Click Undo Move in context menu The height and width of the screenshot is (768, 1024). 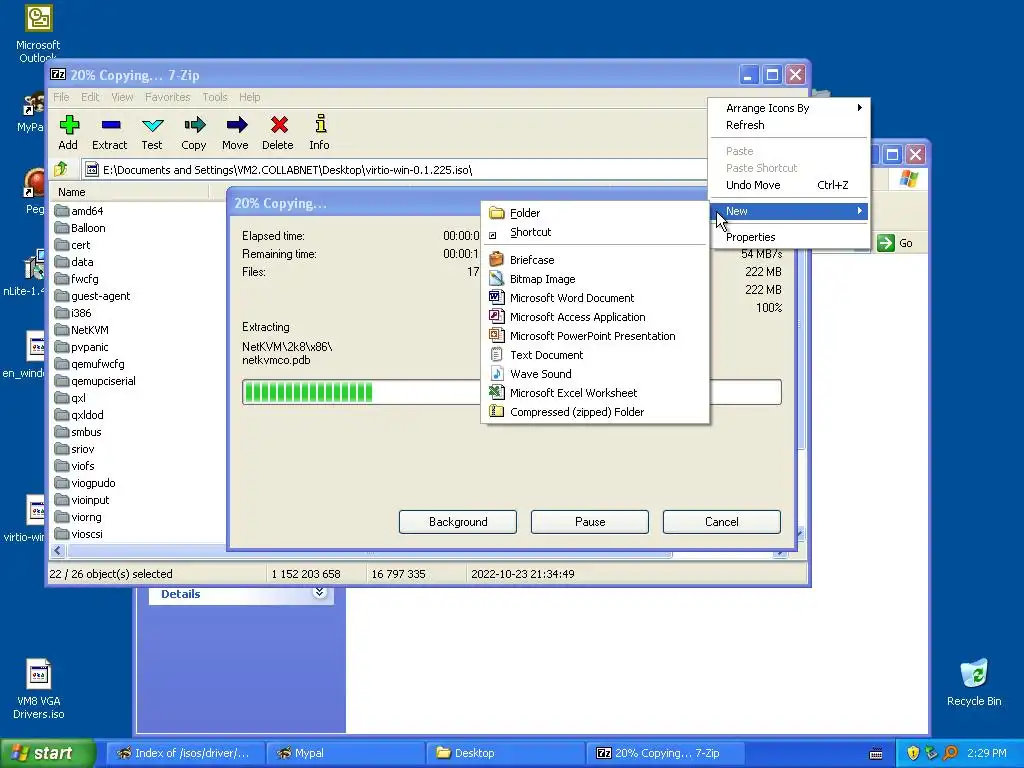[789, 185]
